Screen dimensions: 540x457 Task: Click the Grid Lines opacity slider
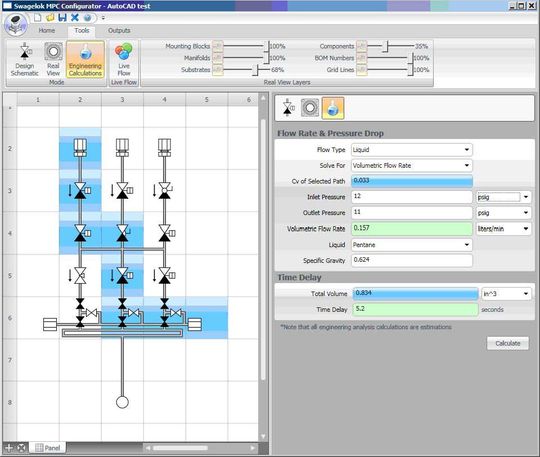(390, 70)
